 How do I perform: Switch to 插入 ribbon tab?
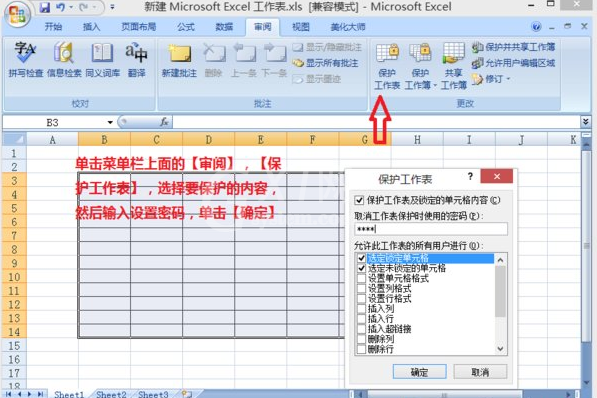click(x=91, y=27)
